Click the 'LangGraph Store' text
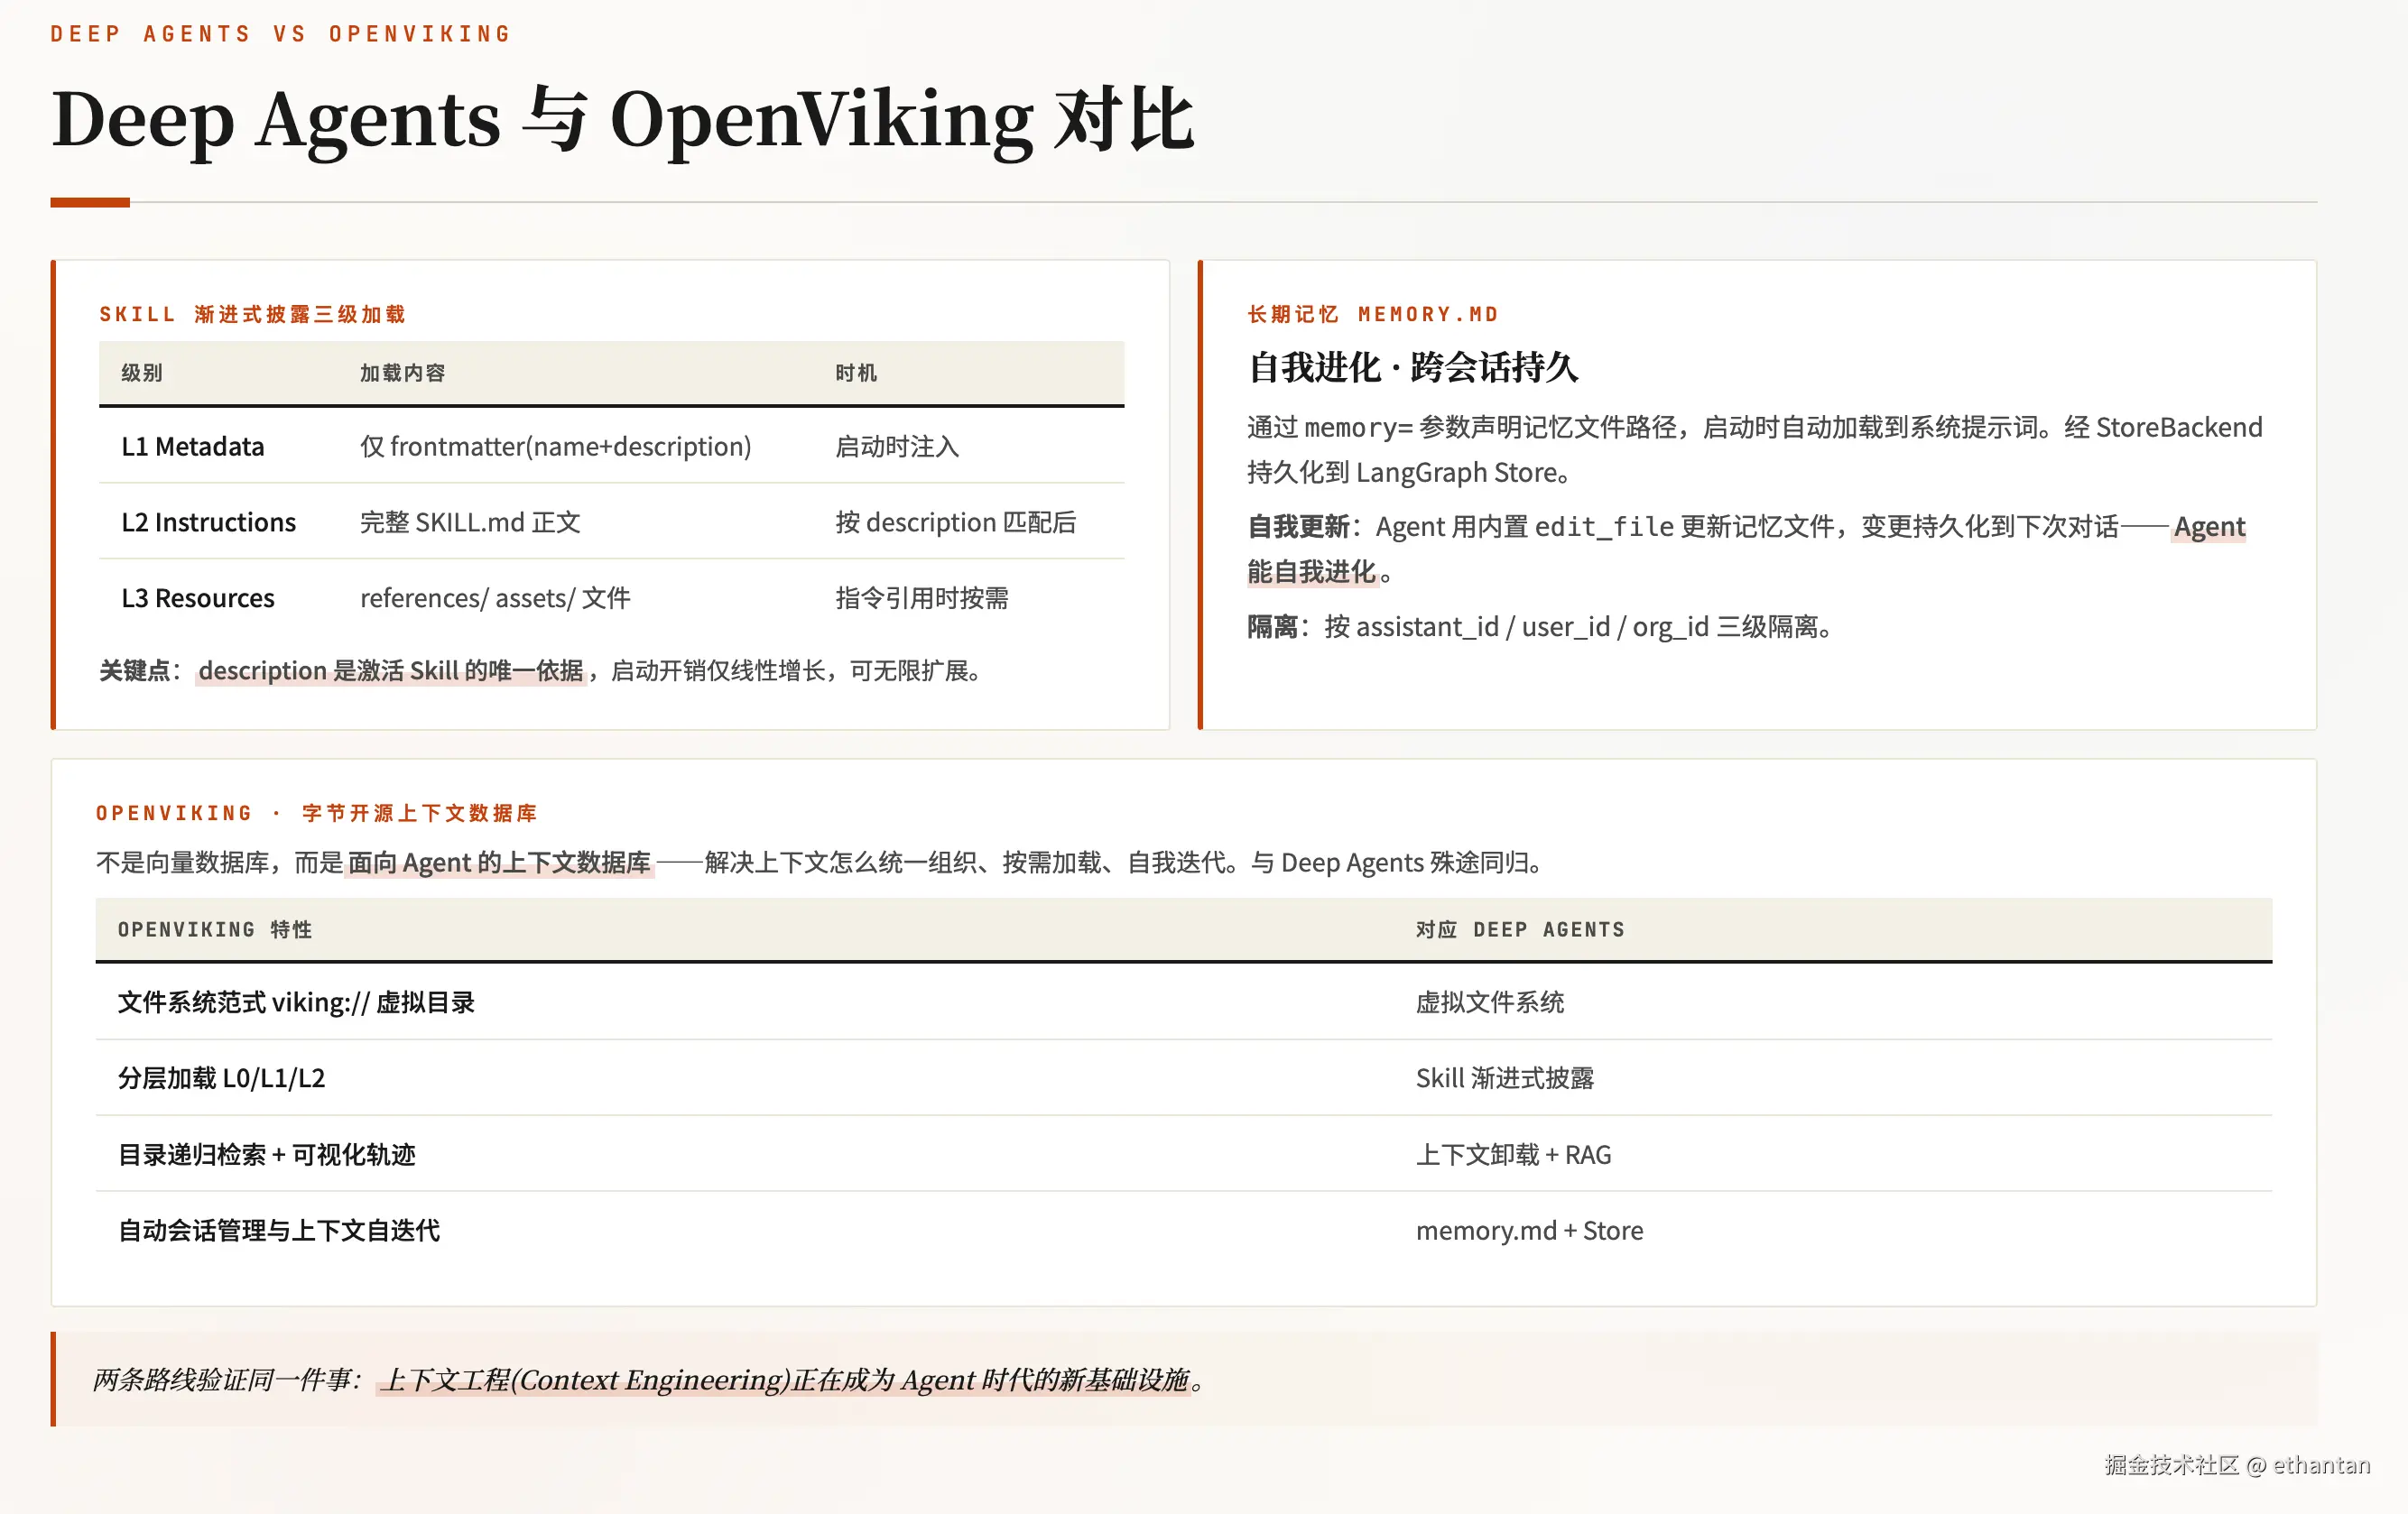 point(1456,472)
